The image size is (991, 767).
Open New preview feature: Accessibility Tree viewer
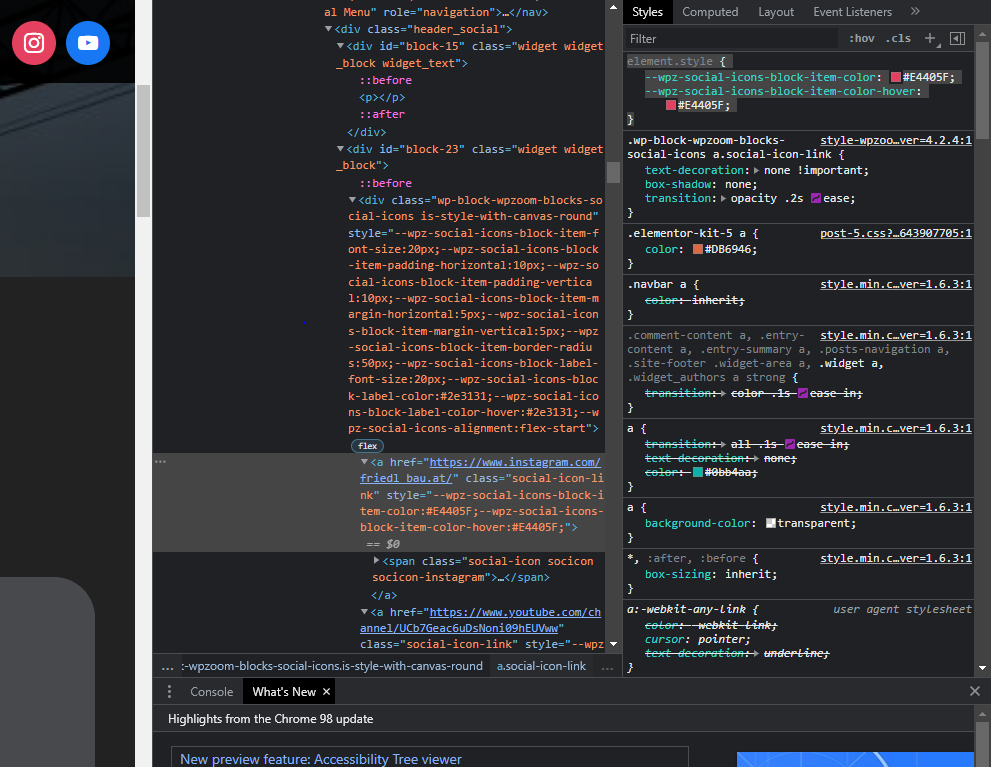pos(320,759)
